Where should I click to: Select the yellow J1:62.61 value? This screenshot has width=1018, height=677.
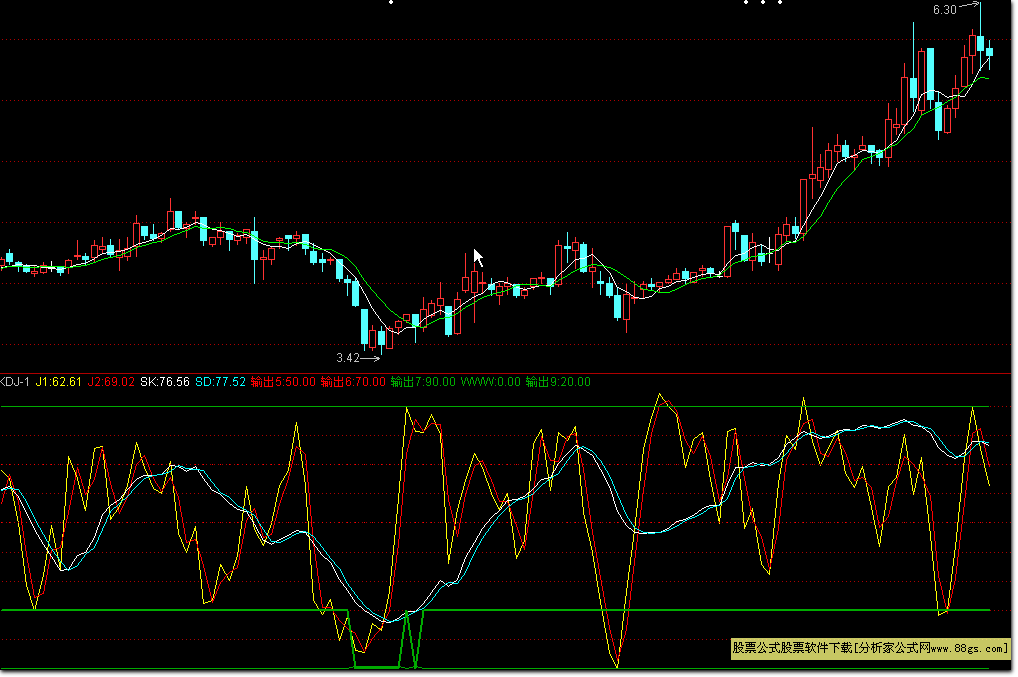click(58, 382)
